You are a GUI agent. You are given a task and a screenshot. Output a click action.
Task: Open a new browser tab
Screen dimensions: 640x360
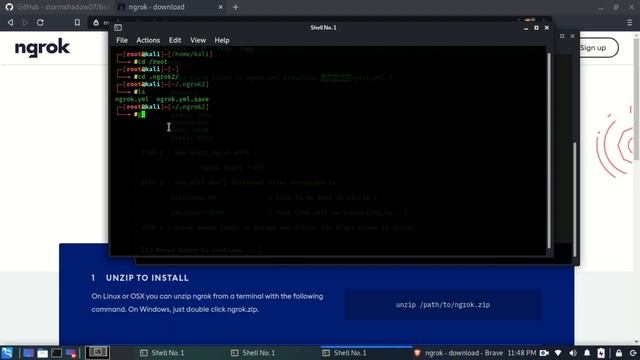236,7
